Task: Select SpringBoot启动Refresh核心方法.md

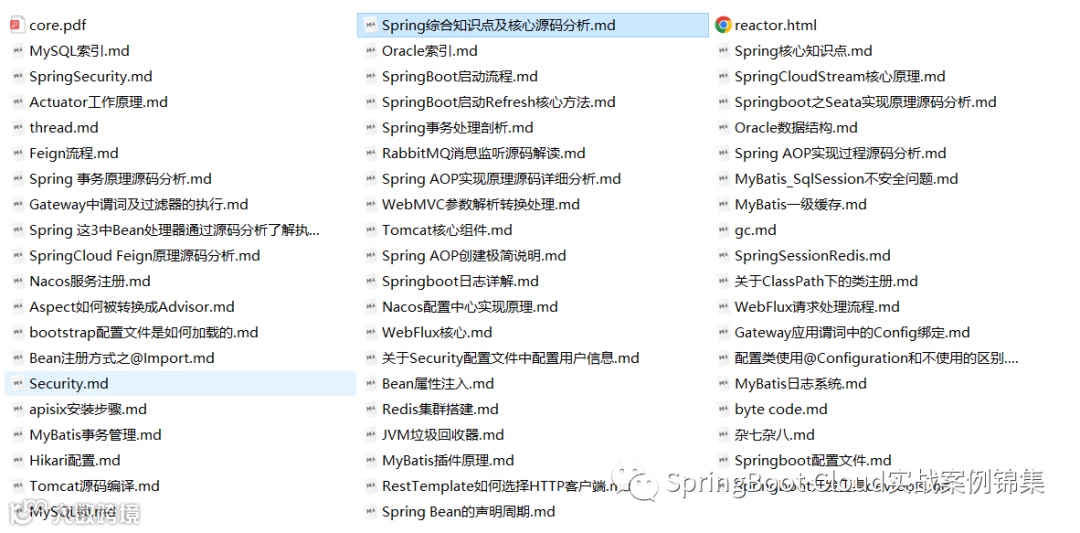Action: (499, 102)
